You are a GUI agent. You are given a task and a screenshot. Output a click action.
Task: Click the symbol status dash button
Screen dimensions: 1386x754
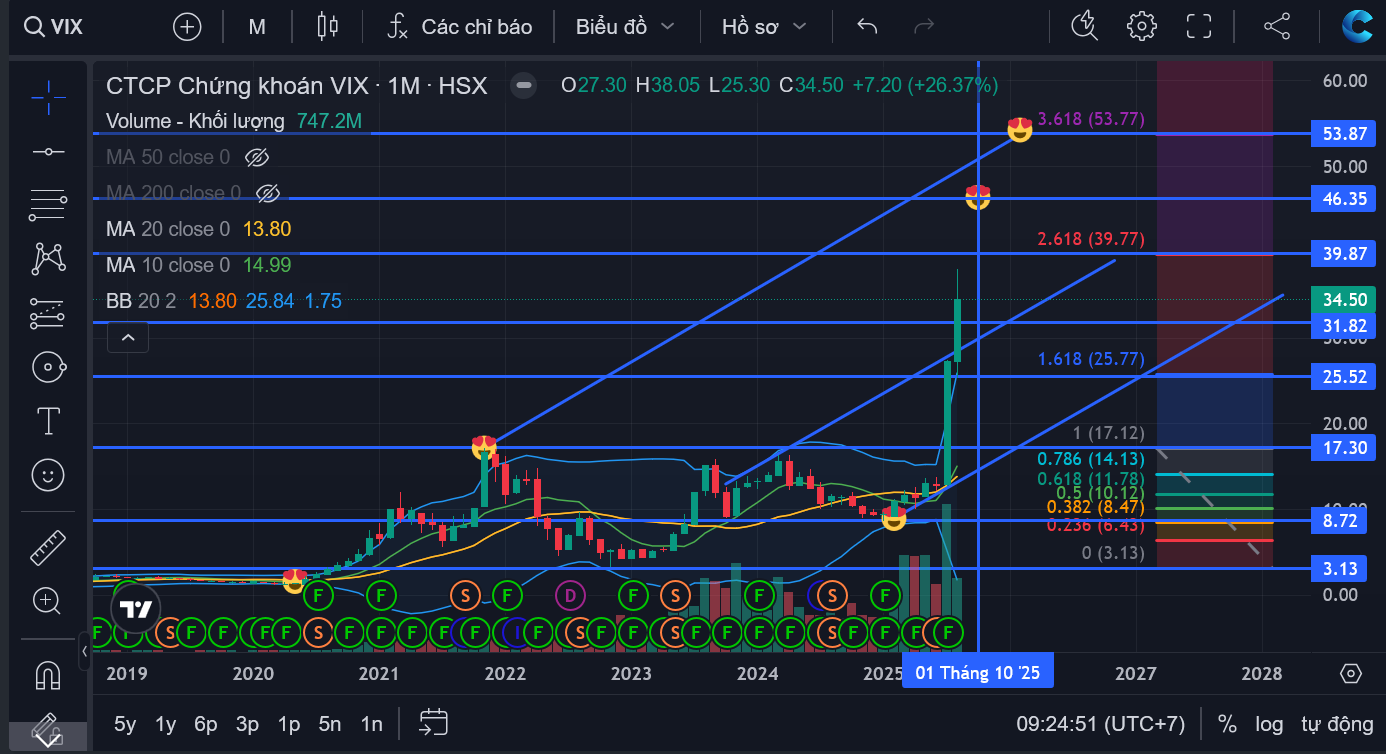click(x=522, y=85)
